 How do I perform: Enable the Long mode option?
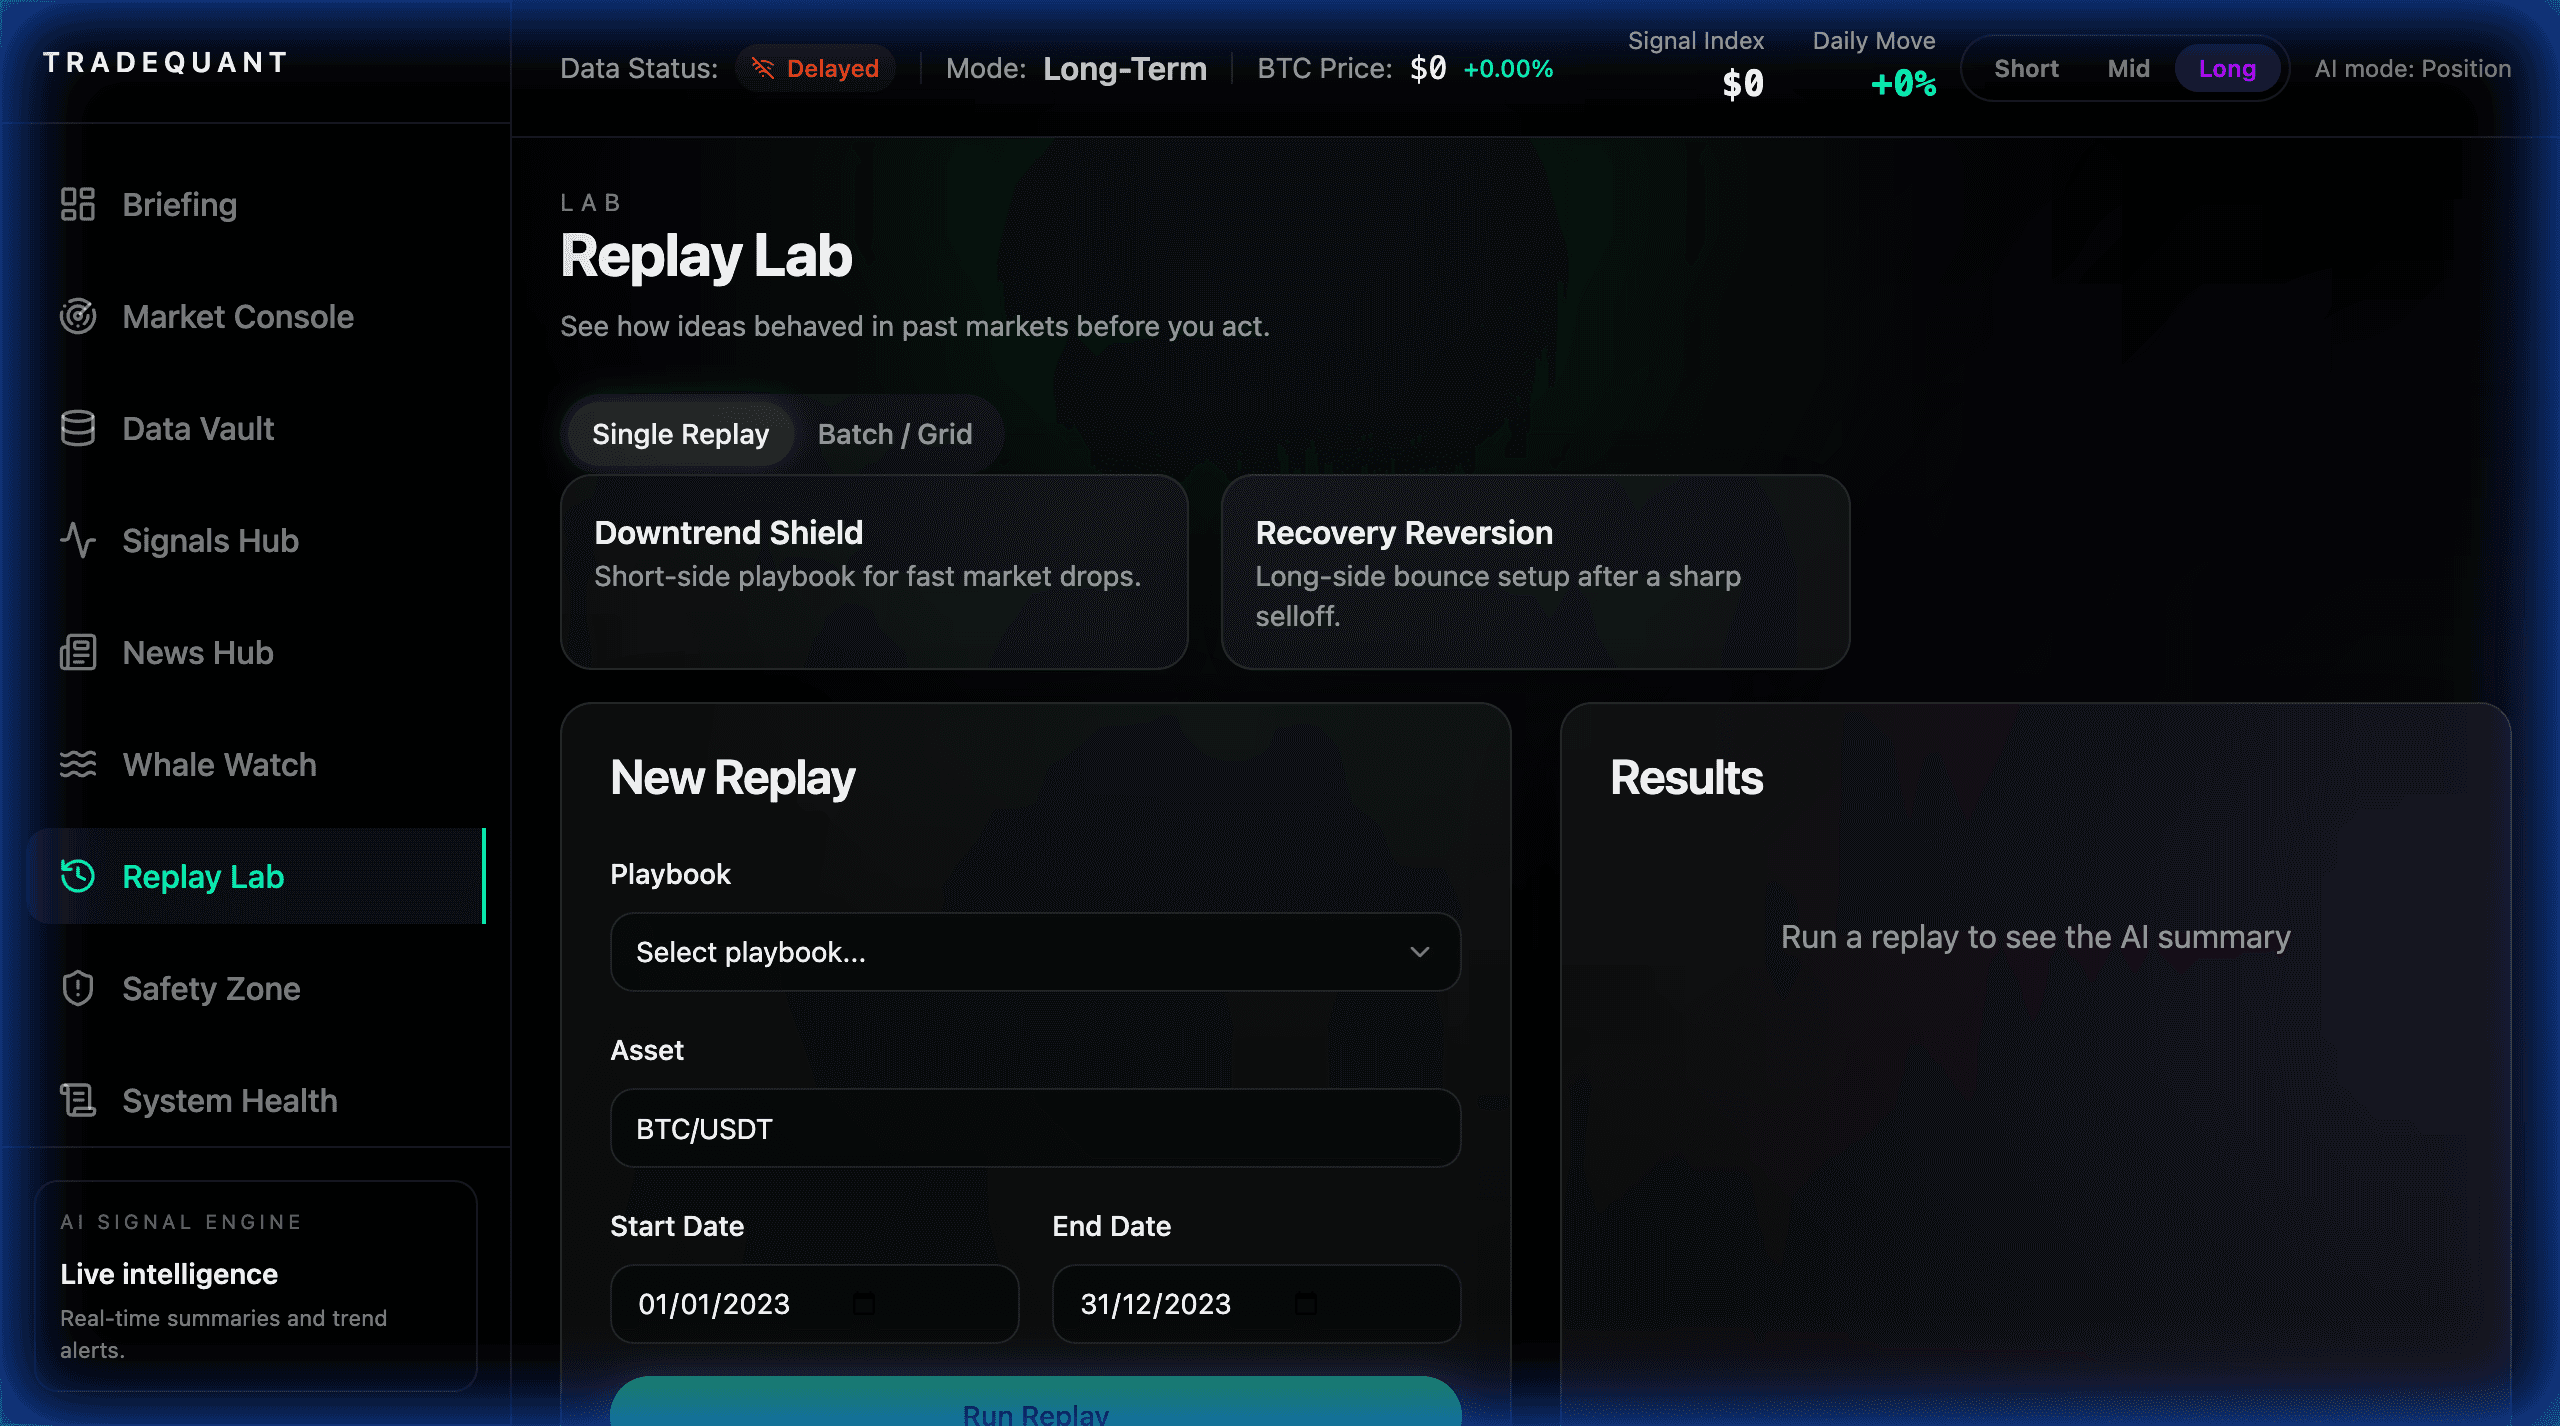pyautogui.click(x=2228, y=68)
